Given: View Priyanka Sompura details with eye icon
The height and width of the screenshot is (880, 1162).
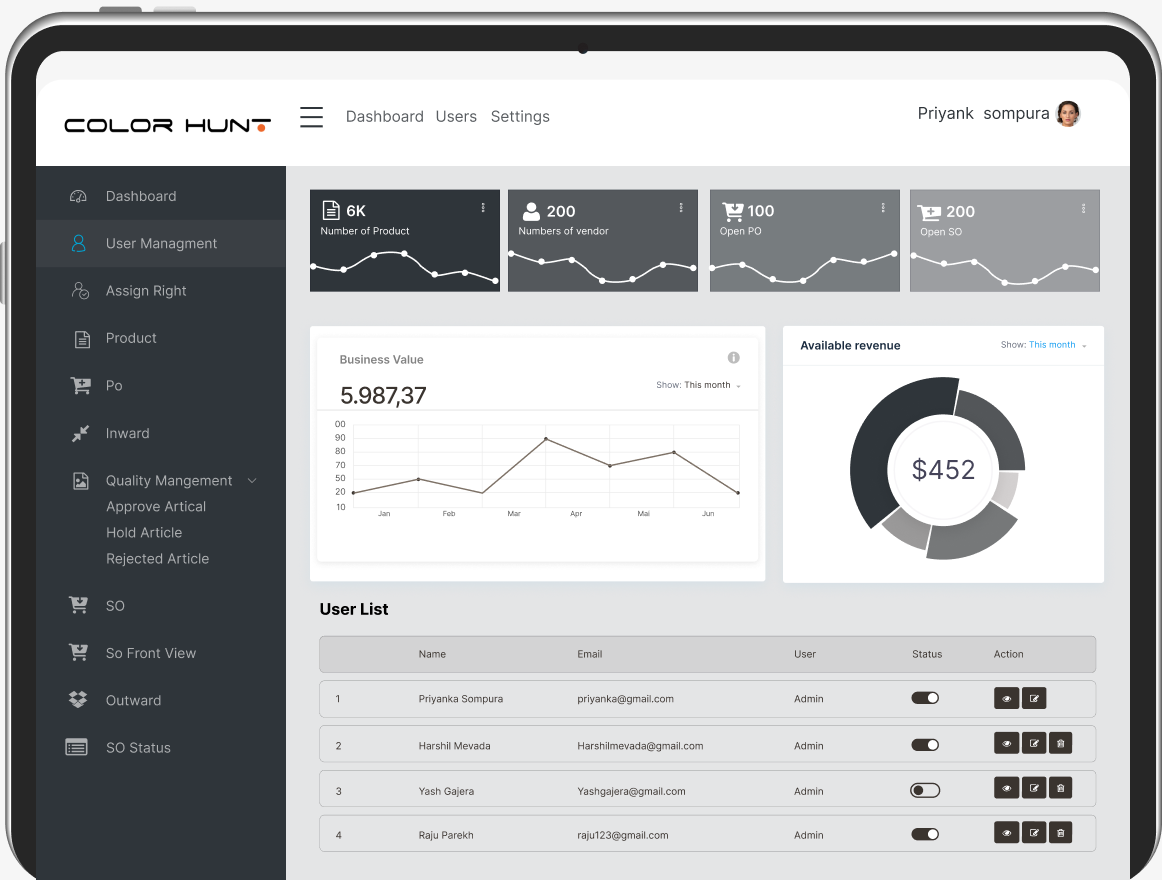Looking at the screenshot, I should (1006, 698).
